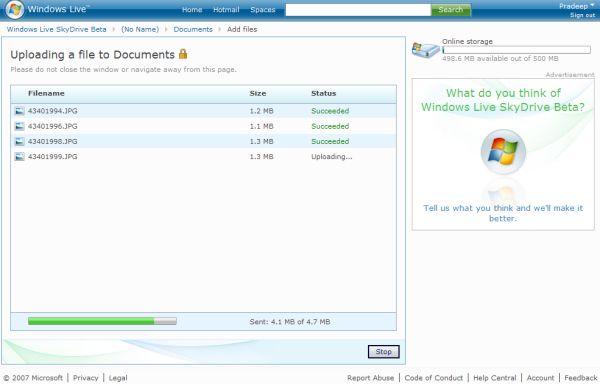This screenshot has height=384, width=600.
Task: Open Hotmail from the top navigation
Action: [226, 10]
